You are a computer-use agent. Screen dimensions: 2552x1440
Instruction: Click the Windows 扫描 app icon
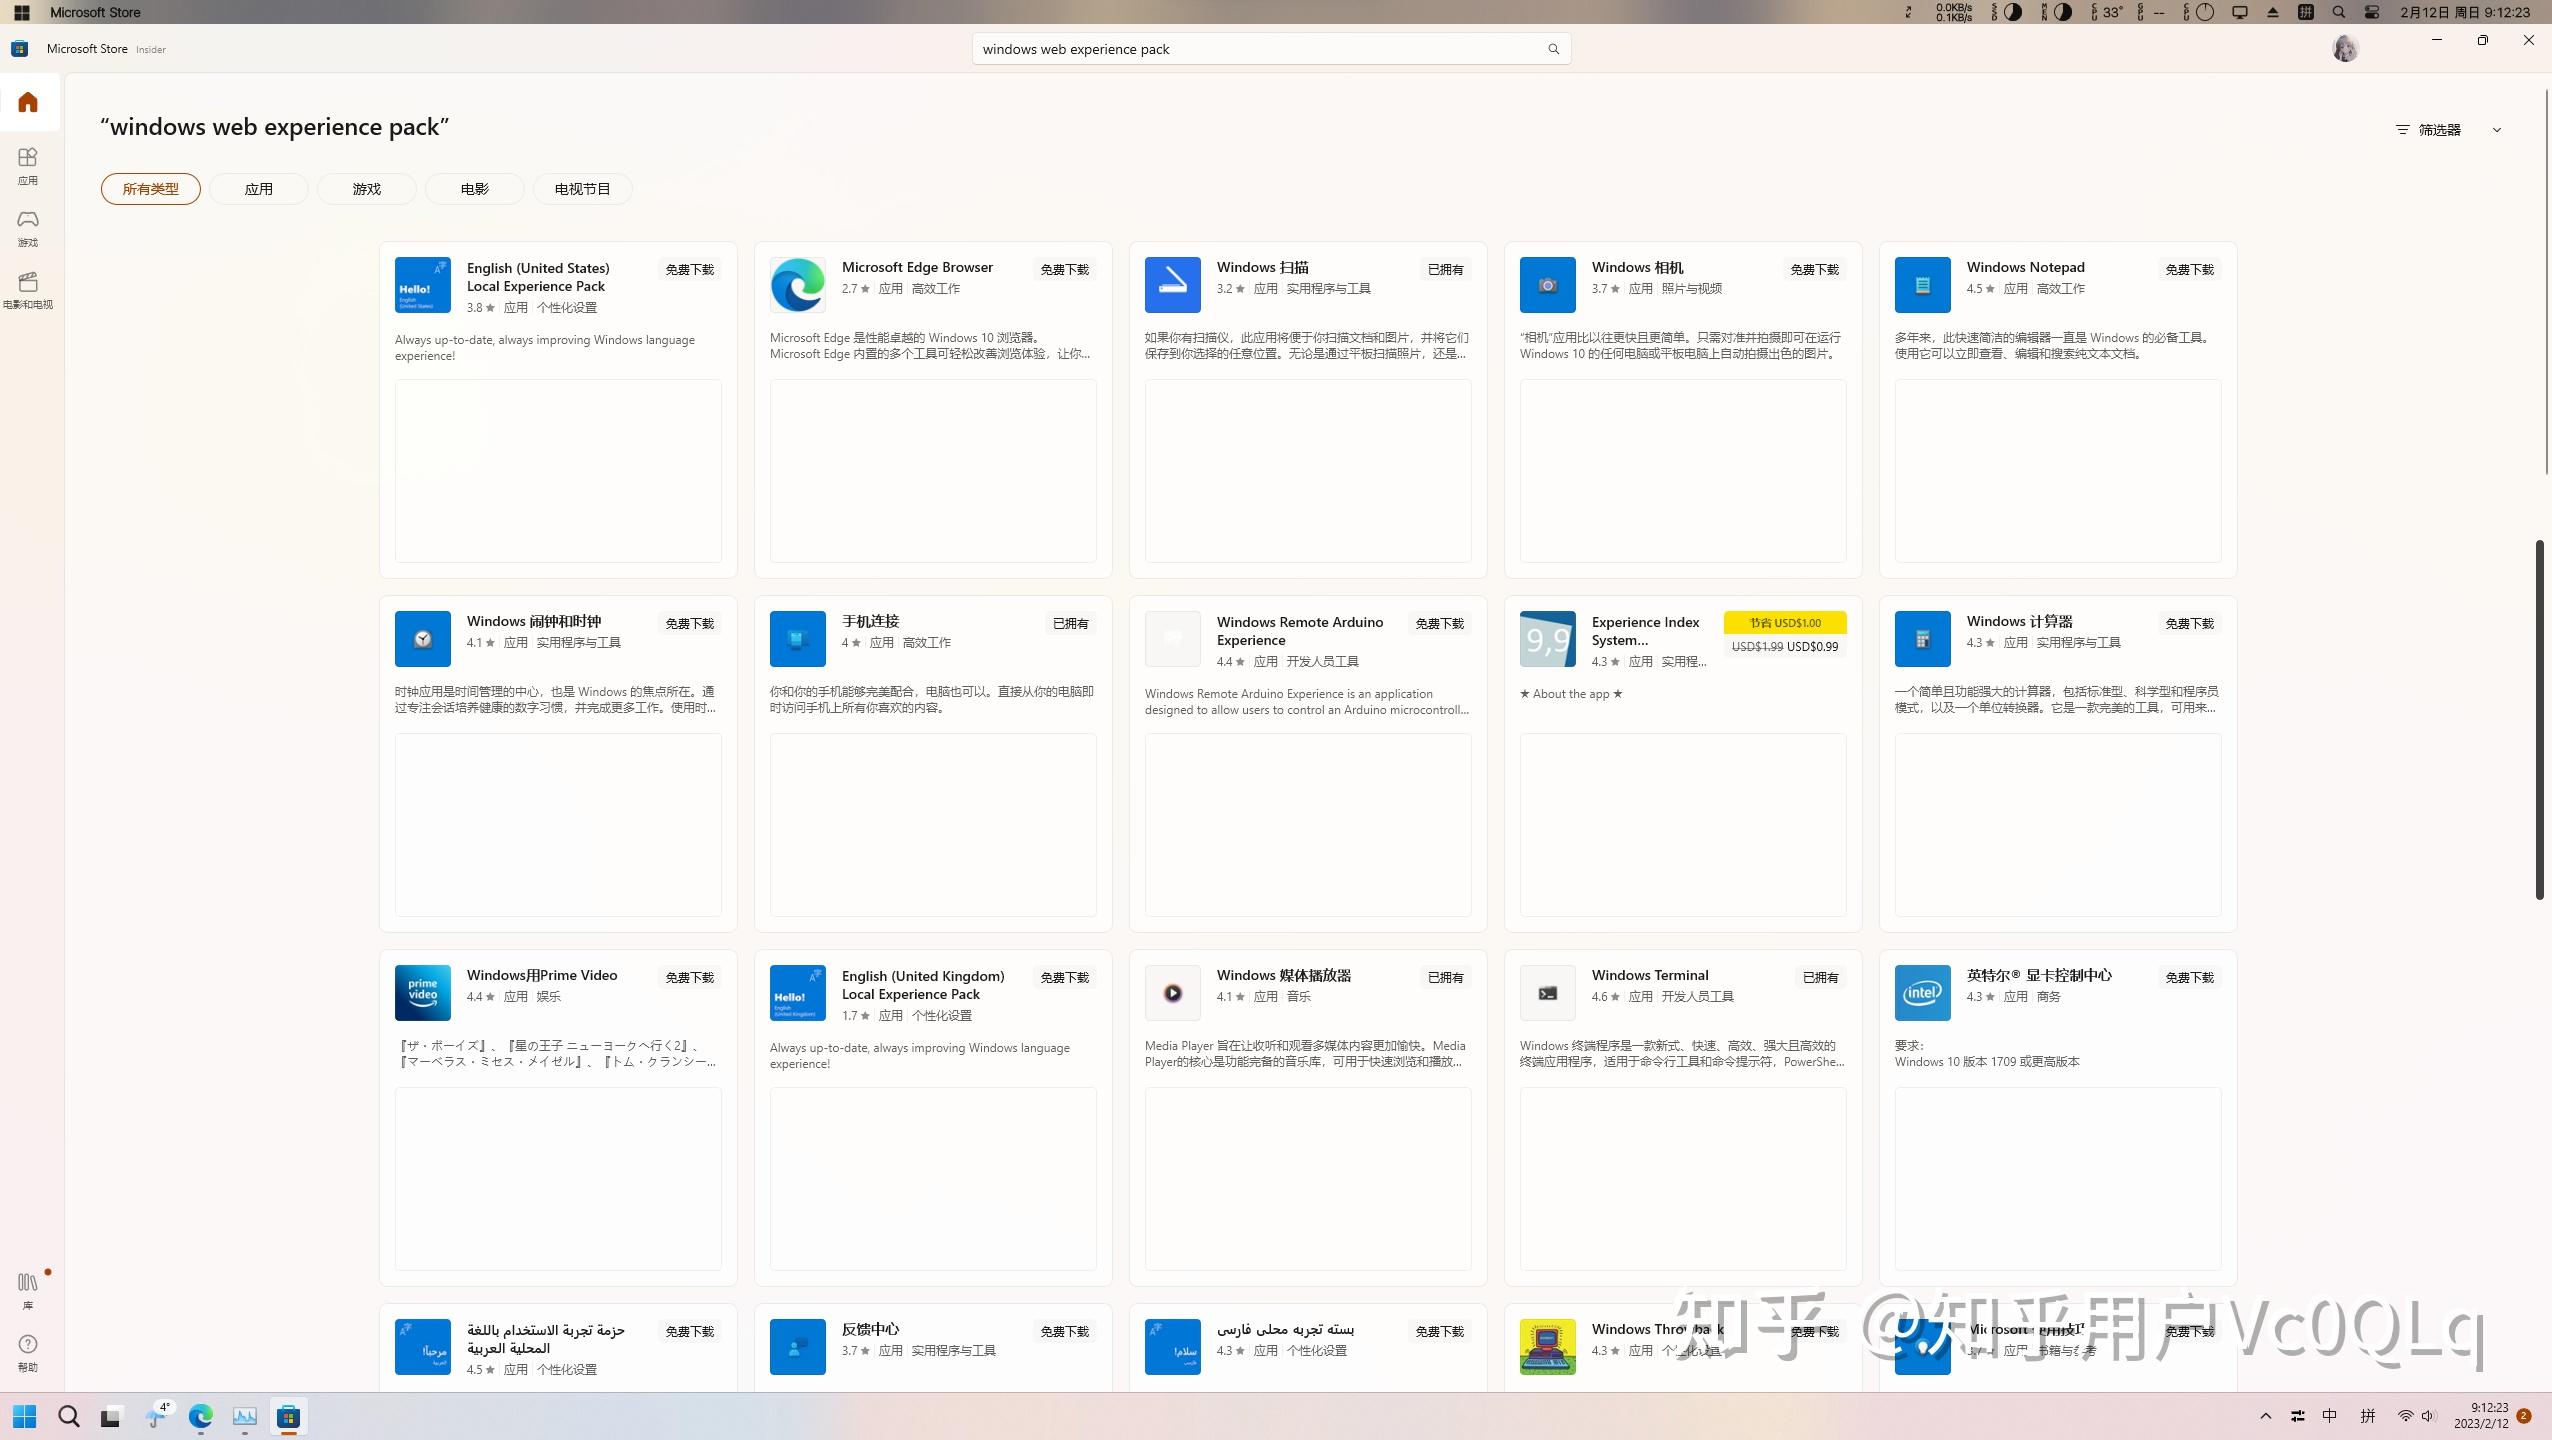(1172, 285)
